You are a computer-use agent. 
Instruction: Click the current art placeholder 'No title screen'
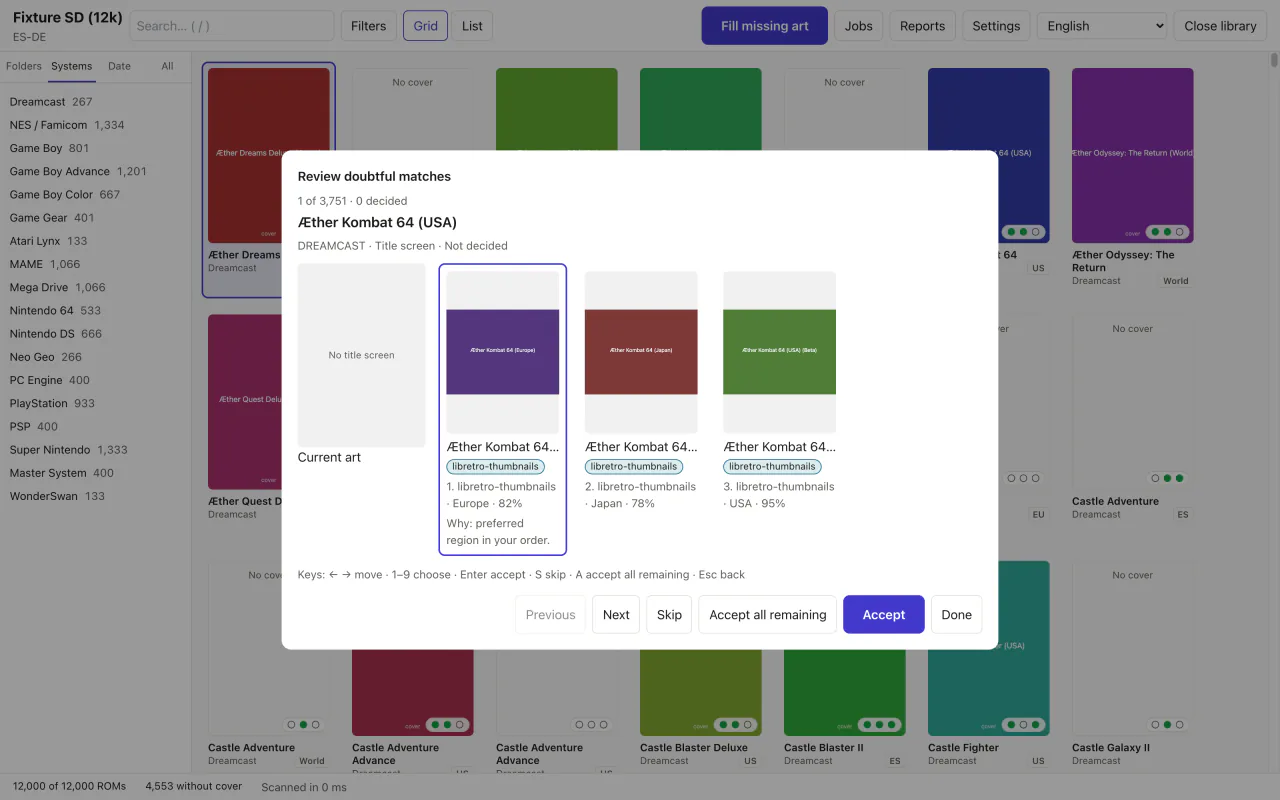point(361,355)
